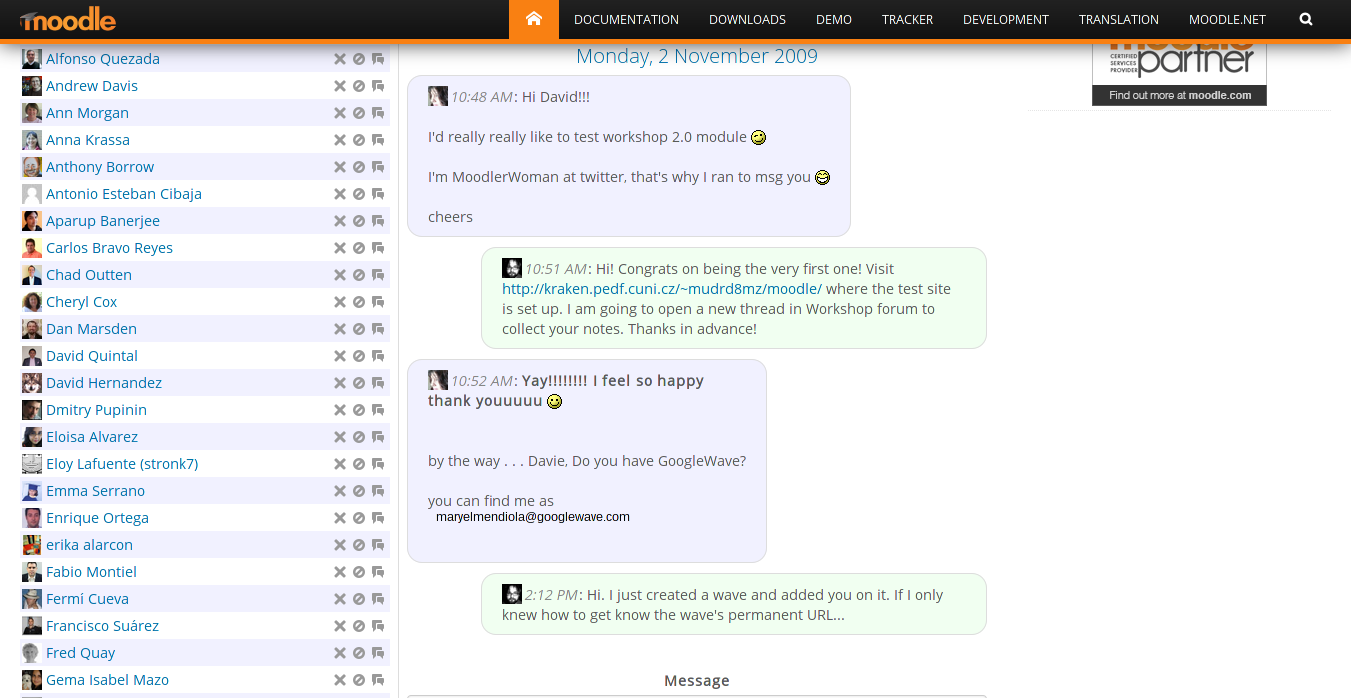Click sender avatar on 10:48 AM message
Image resolution: width=1351 pixels, height=698 pixels.
[438, 96]
